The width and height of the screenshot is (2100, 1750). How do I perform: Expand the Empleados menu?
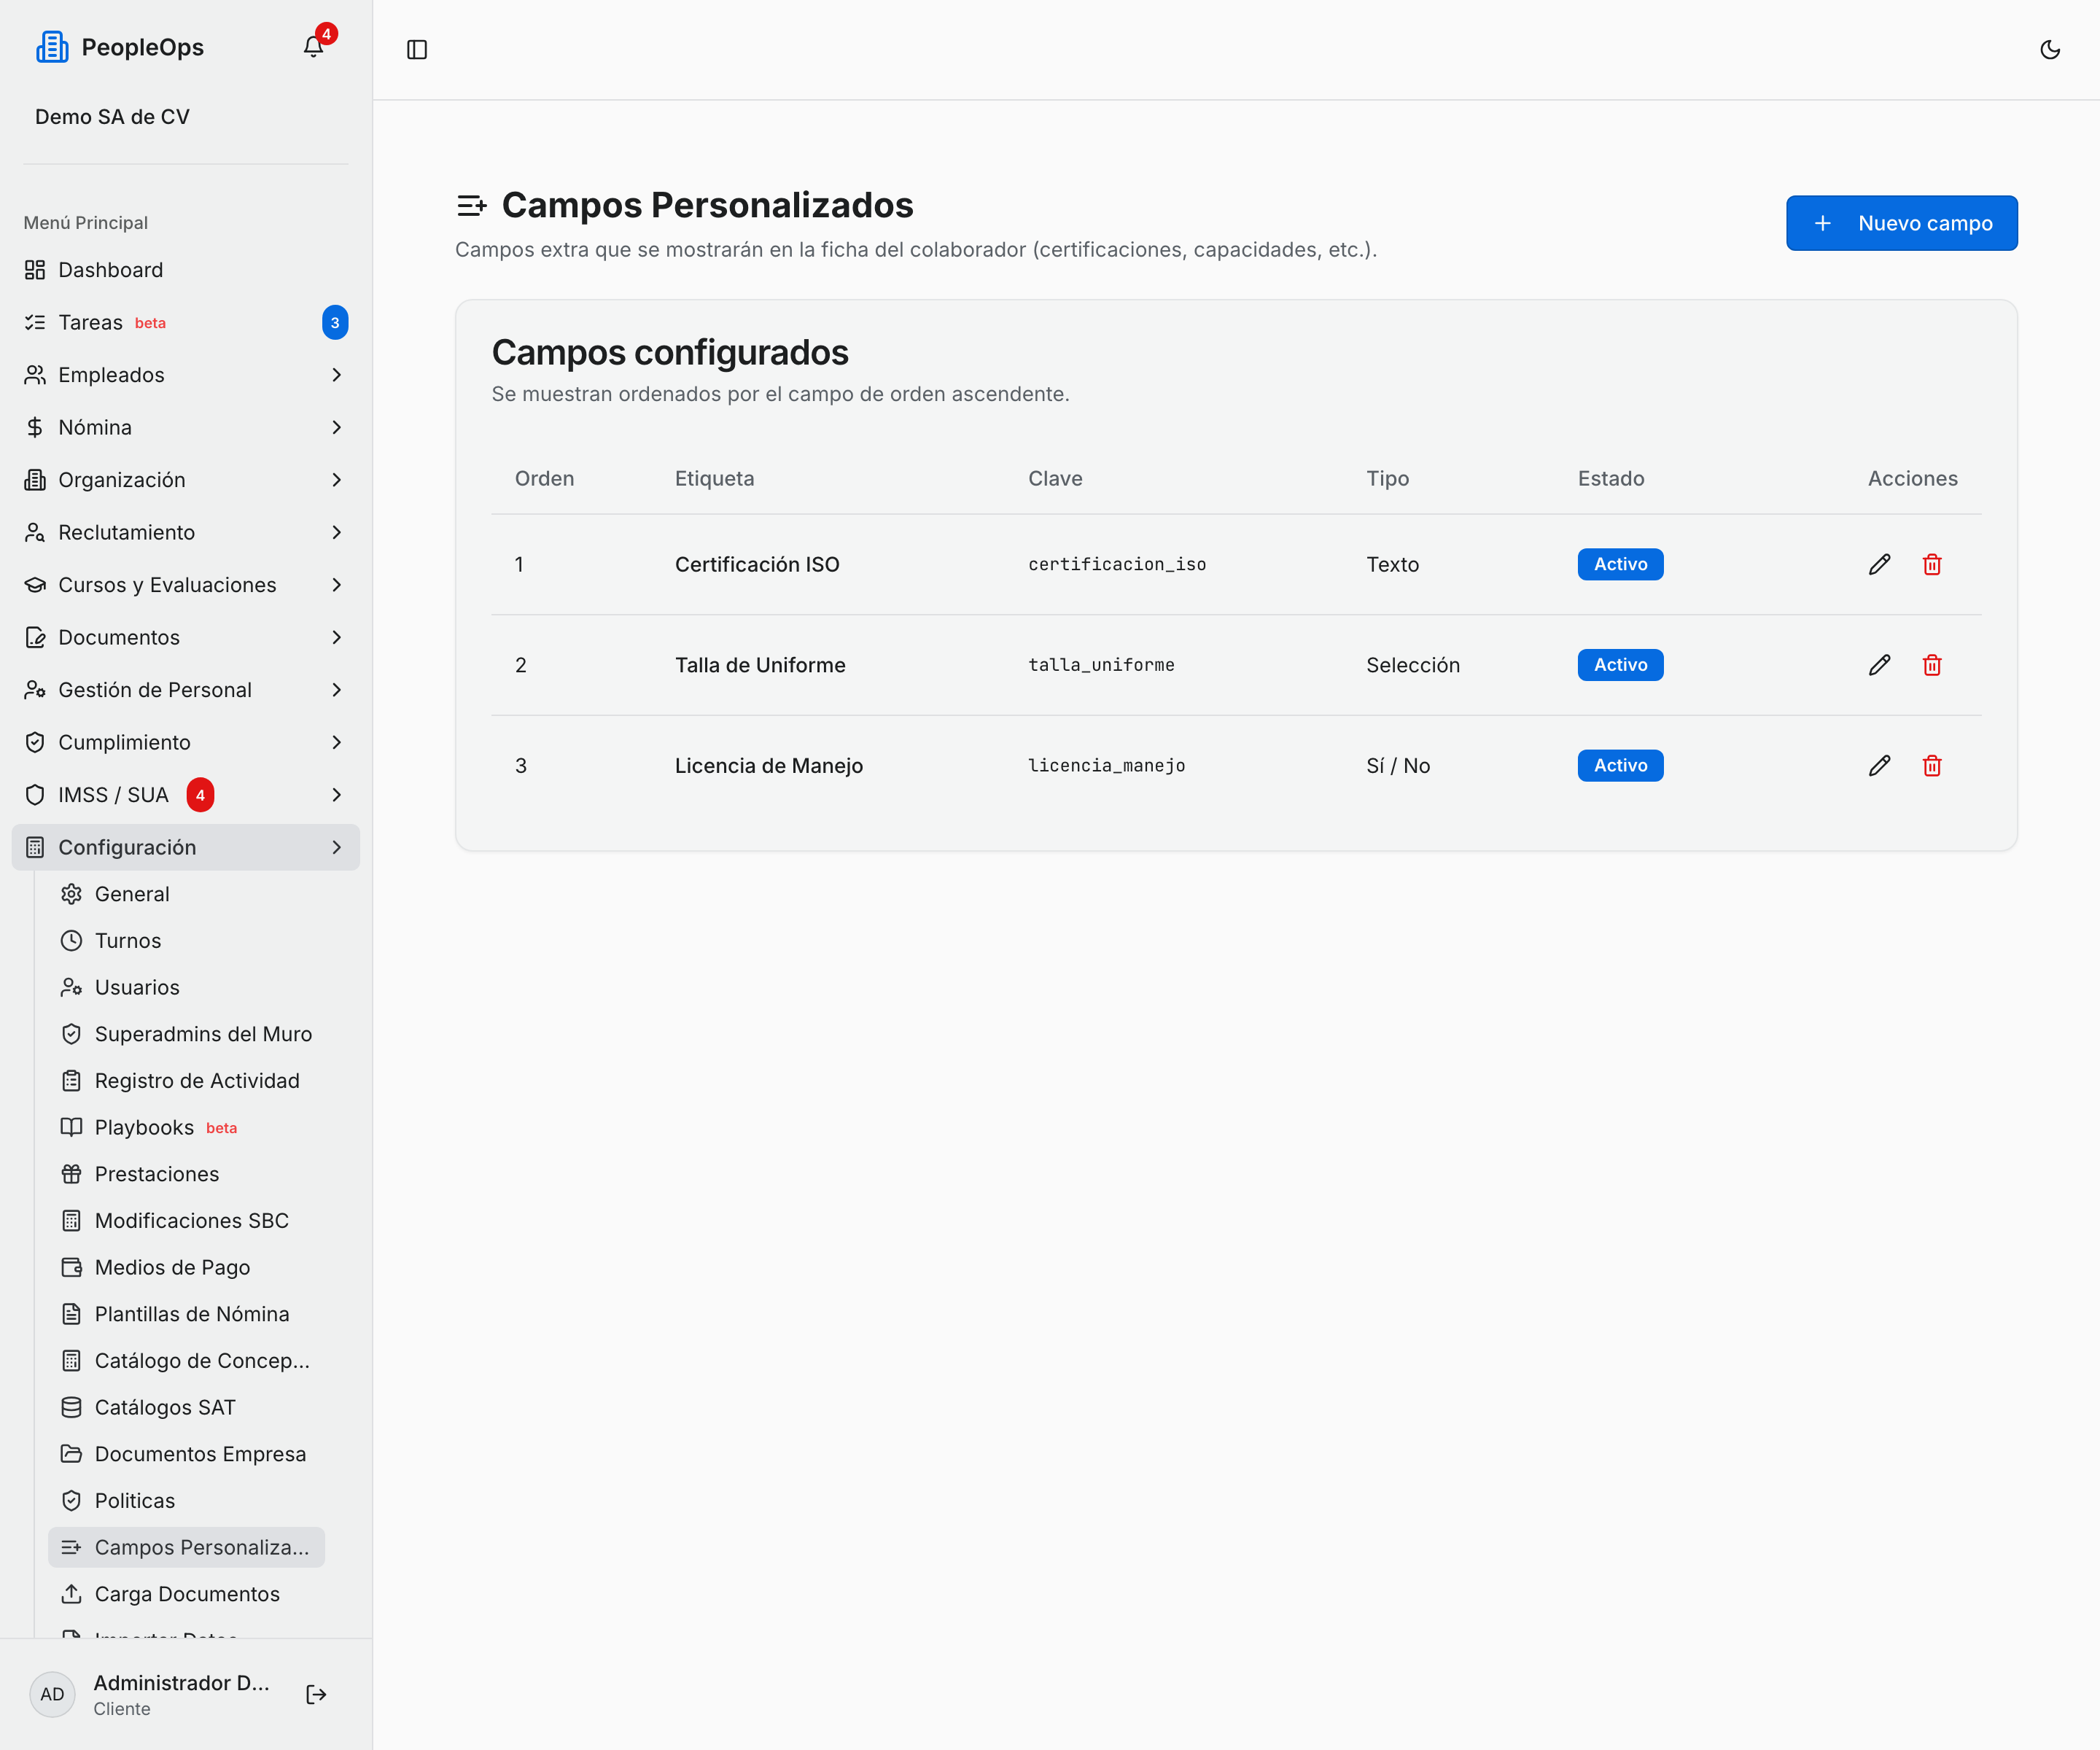(186, 375)
